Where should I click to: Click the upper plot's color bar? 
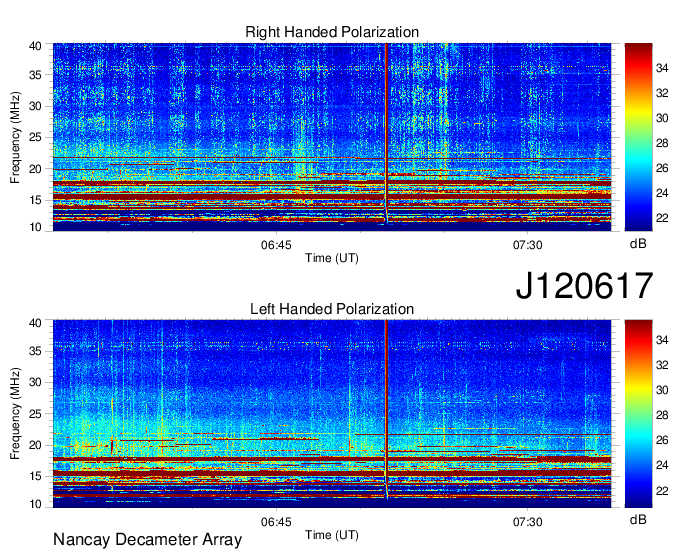pos(638,137)
